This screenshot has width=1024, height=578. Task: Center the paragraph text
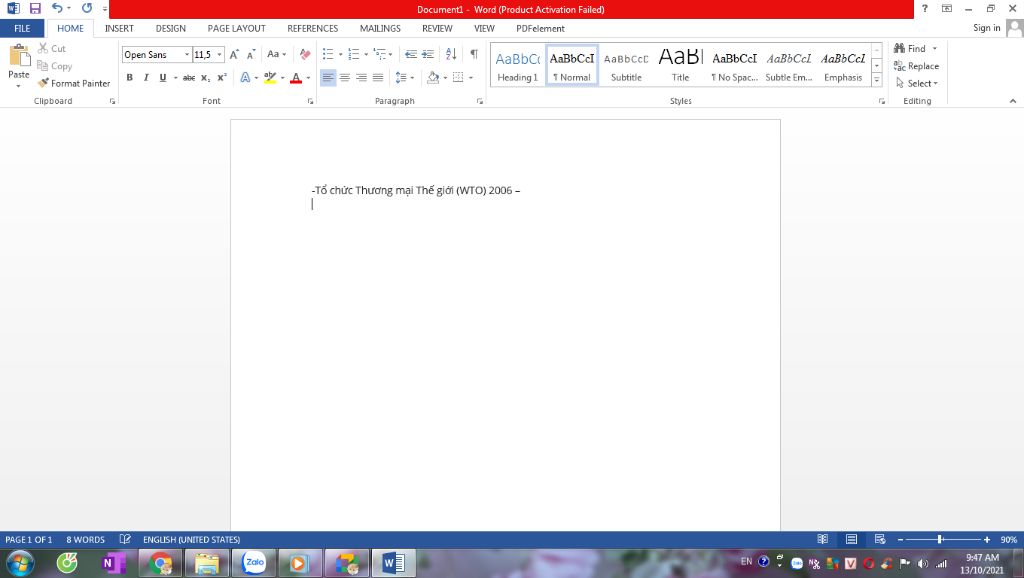(x=345, y=77)
